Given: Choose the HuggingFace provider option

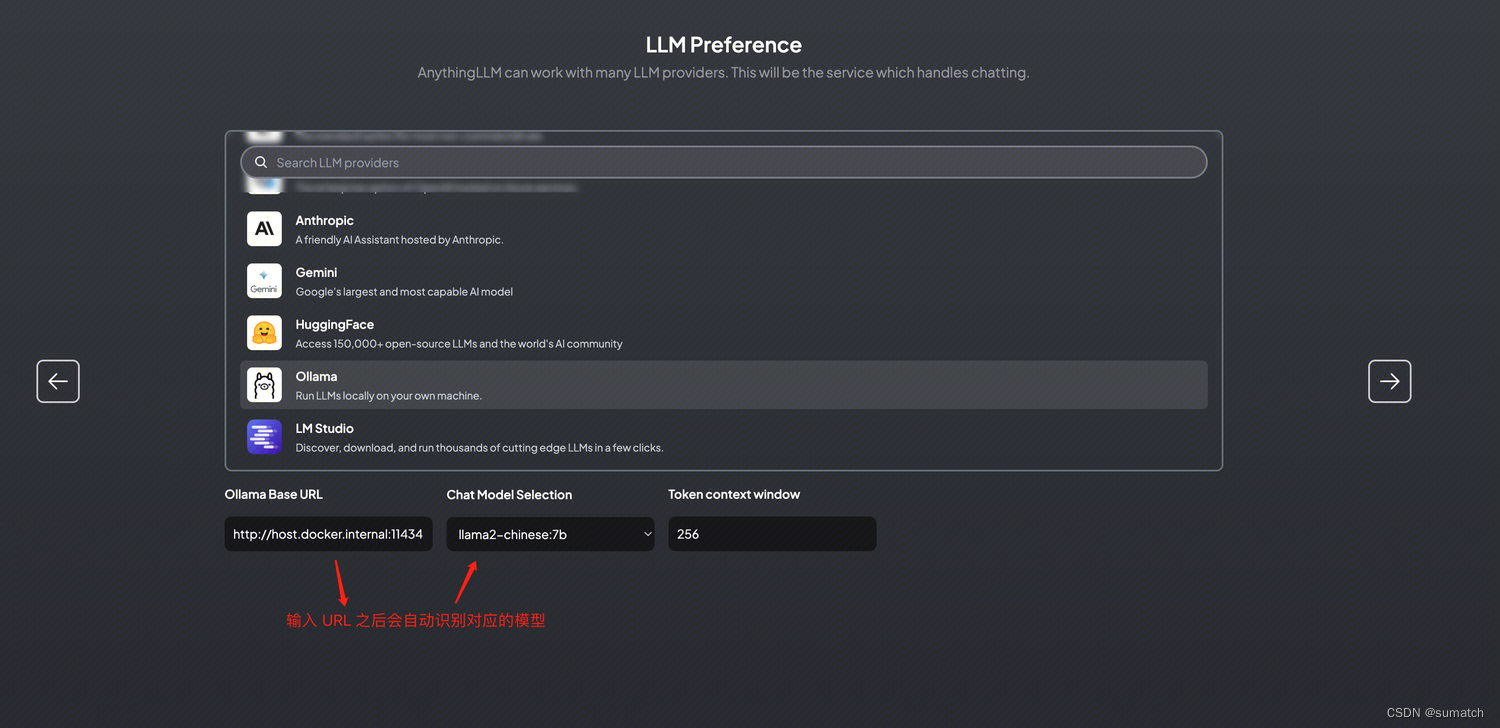Looking at the screenshot, I should [x=724, y=333].
